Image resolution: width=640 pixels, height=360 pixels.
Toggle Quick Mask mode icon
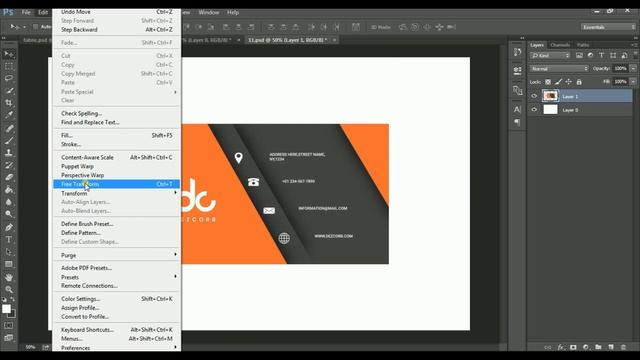tap(9, 326)
